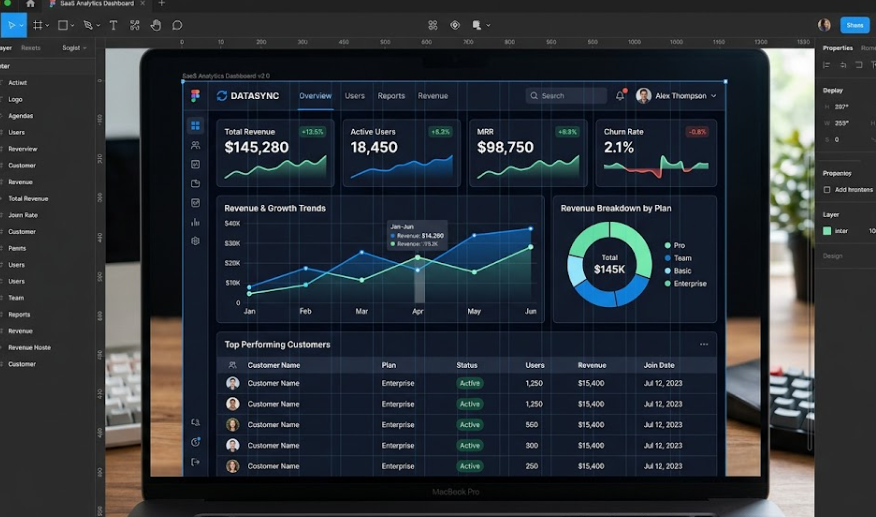Select the Text tool
876x517 pixels.
tap(113, 25)
